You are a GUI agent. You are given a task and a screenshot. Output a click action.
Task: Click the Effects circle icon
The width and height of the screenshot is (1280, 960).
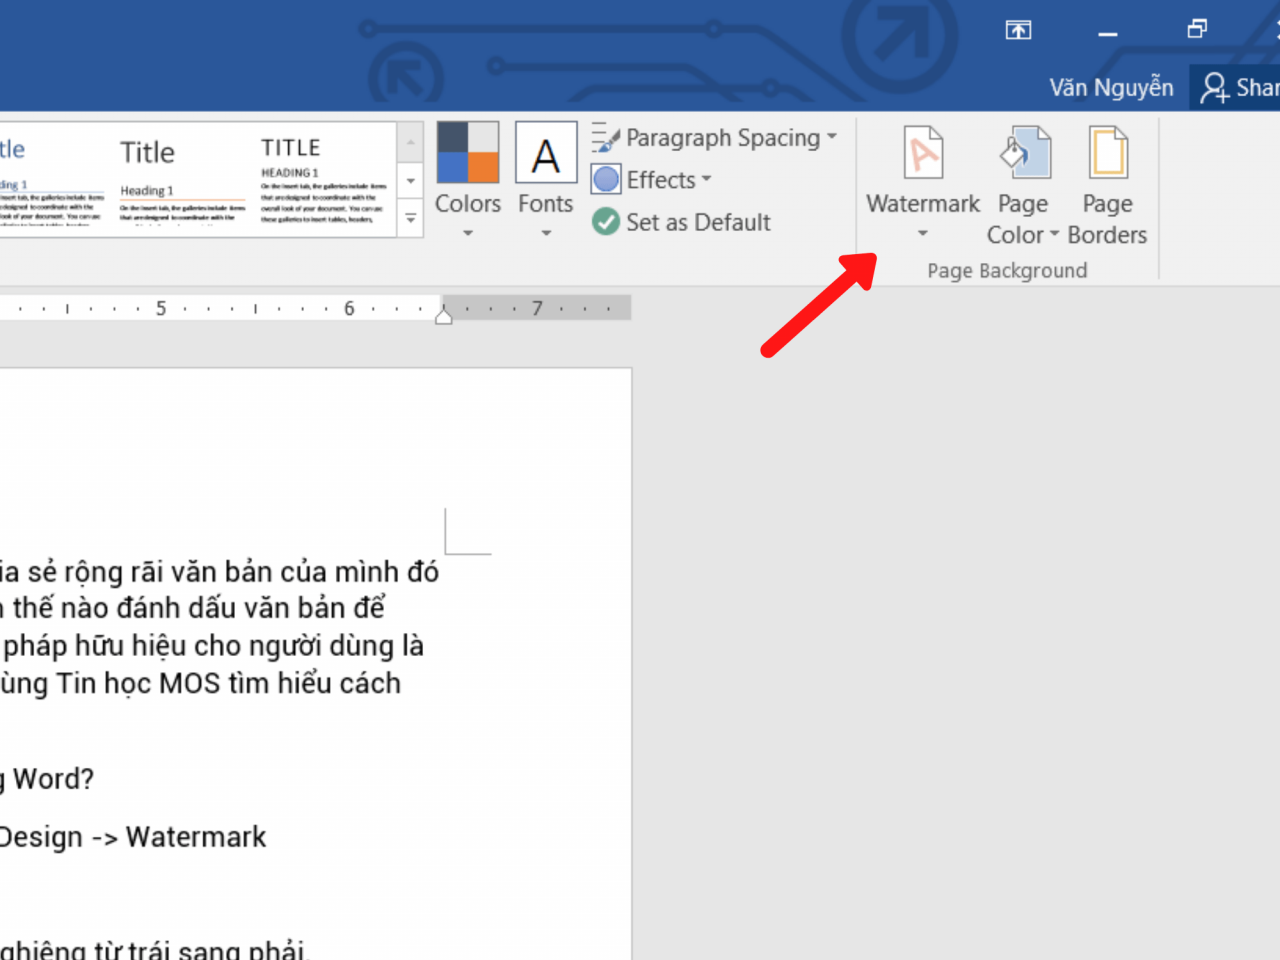click(606, 180)
